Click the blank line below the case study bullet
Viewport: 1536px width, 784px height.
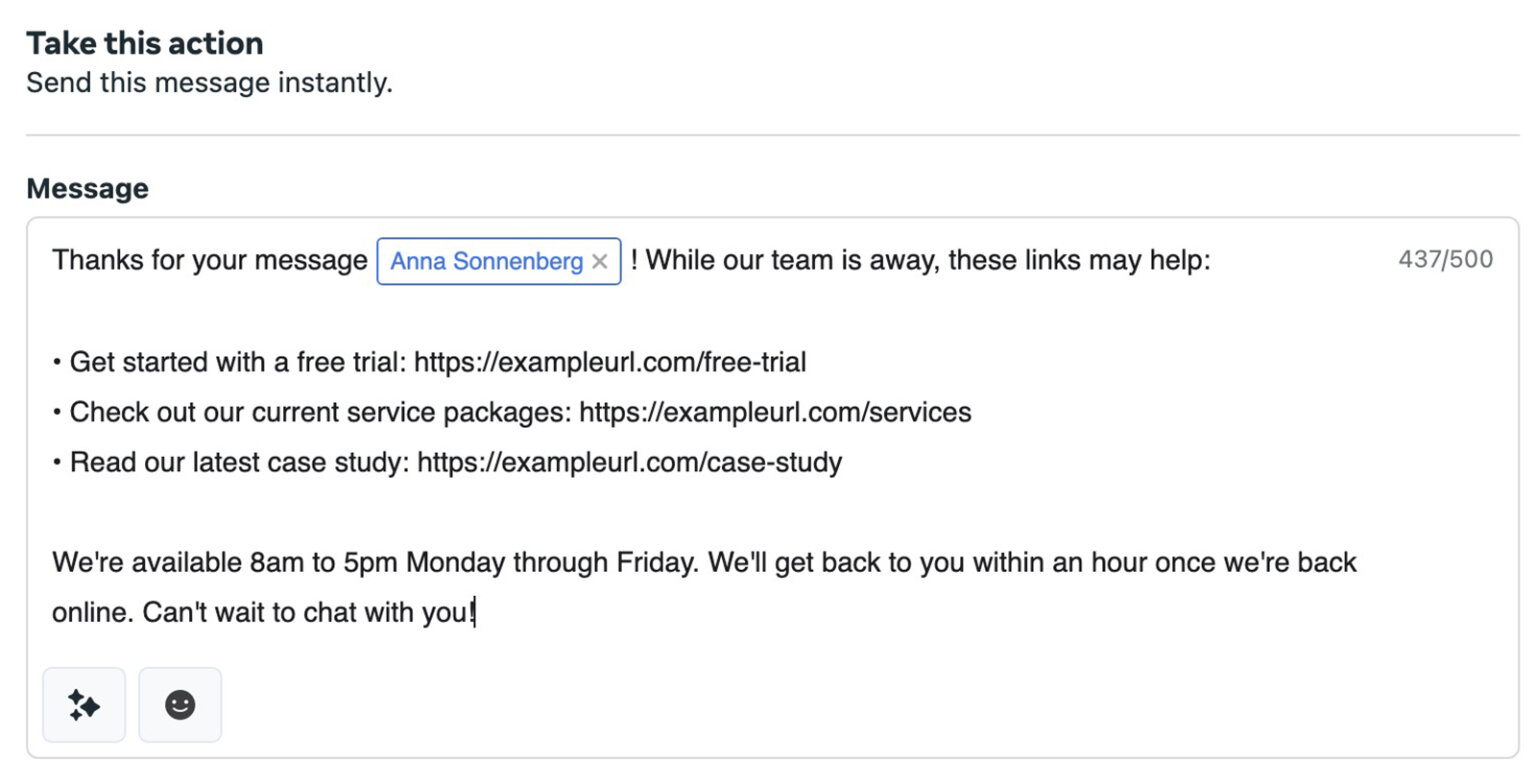coord(400,513)
